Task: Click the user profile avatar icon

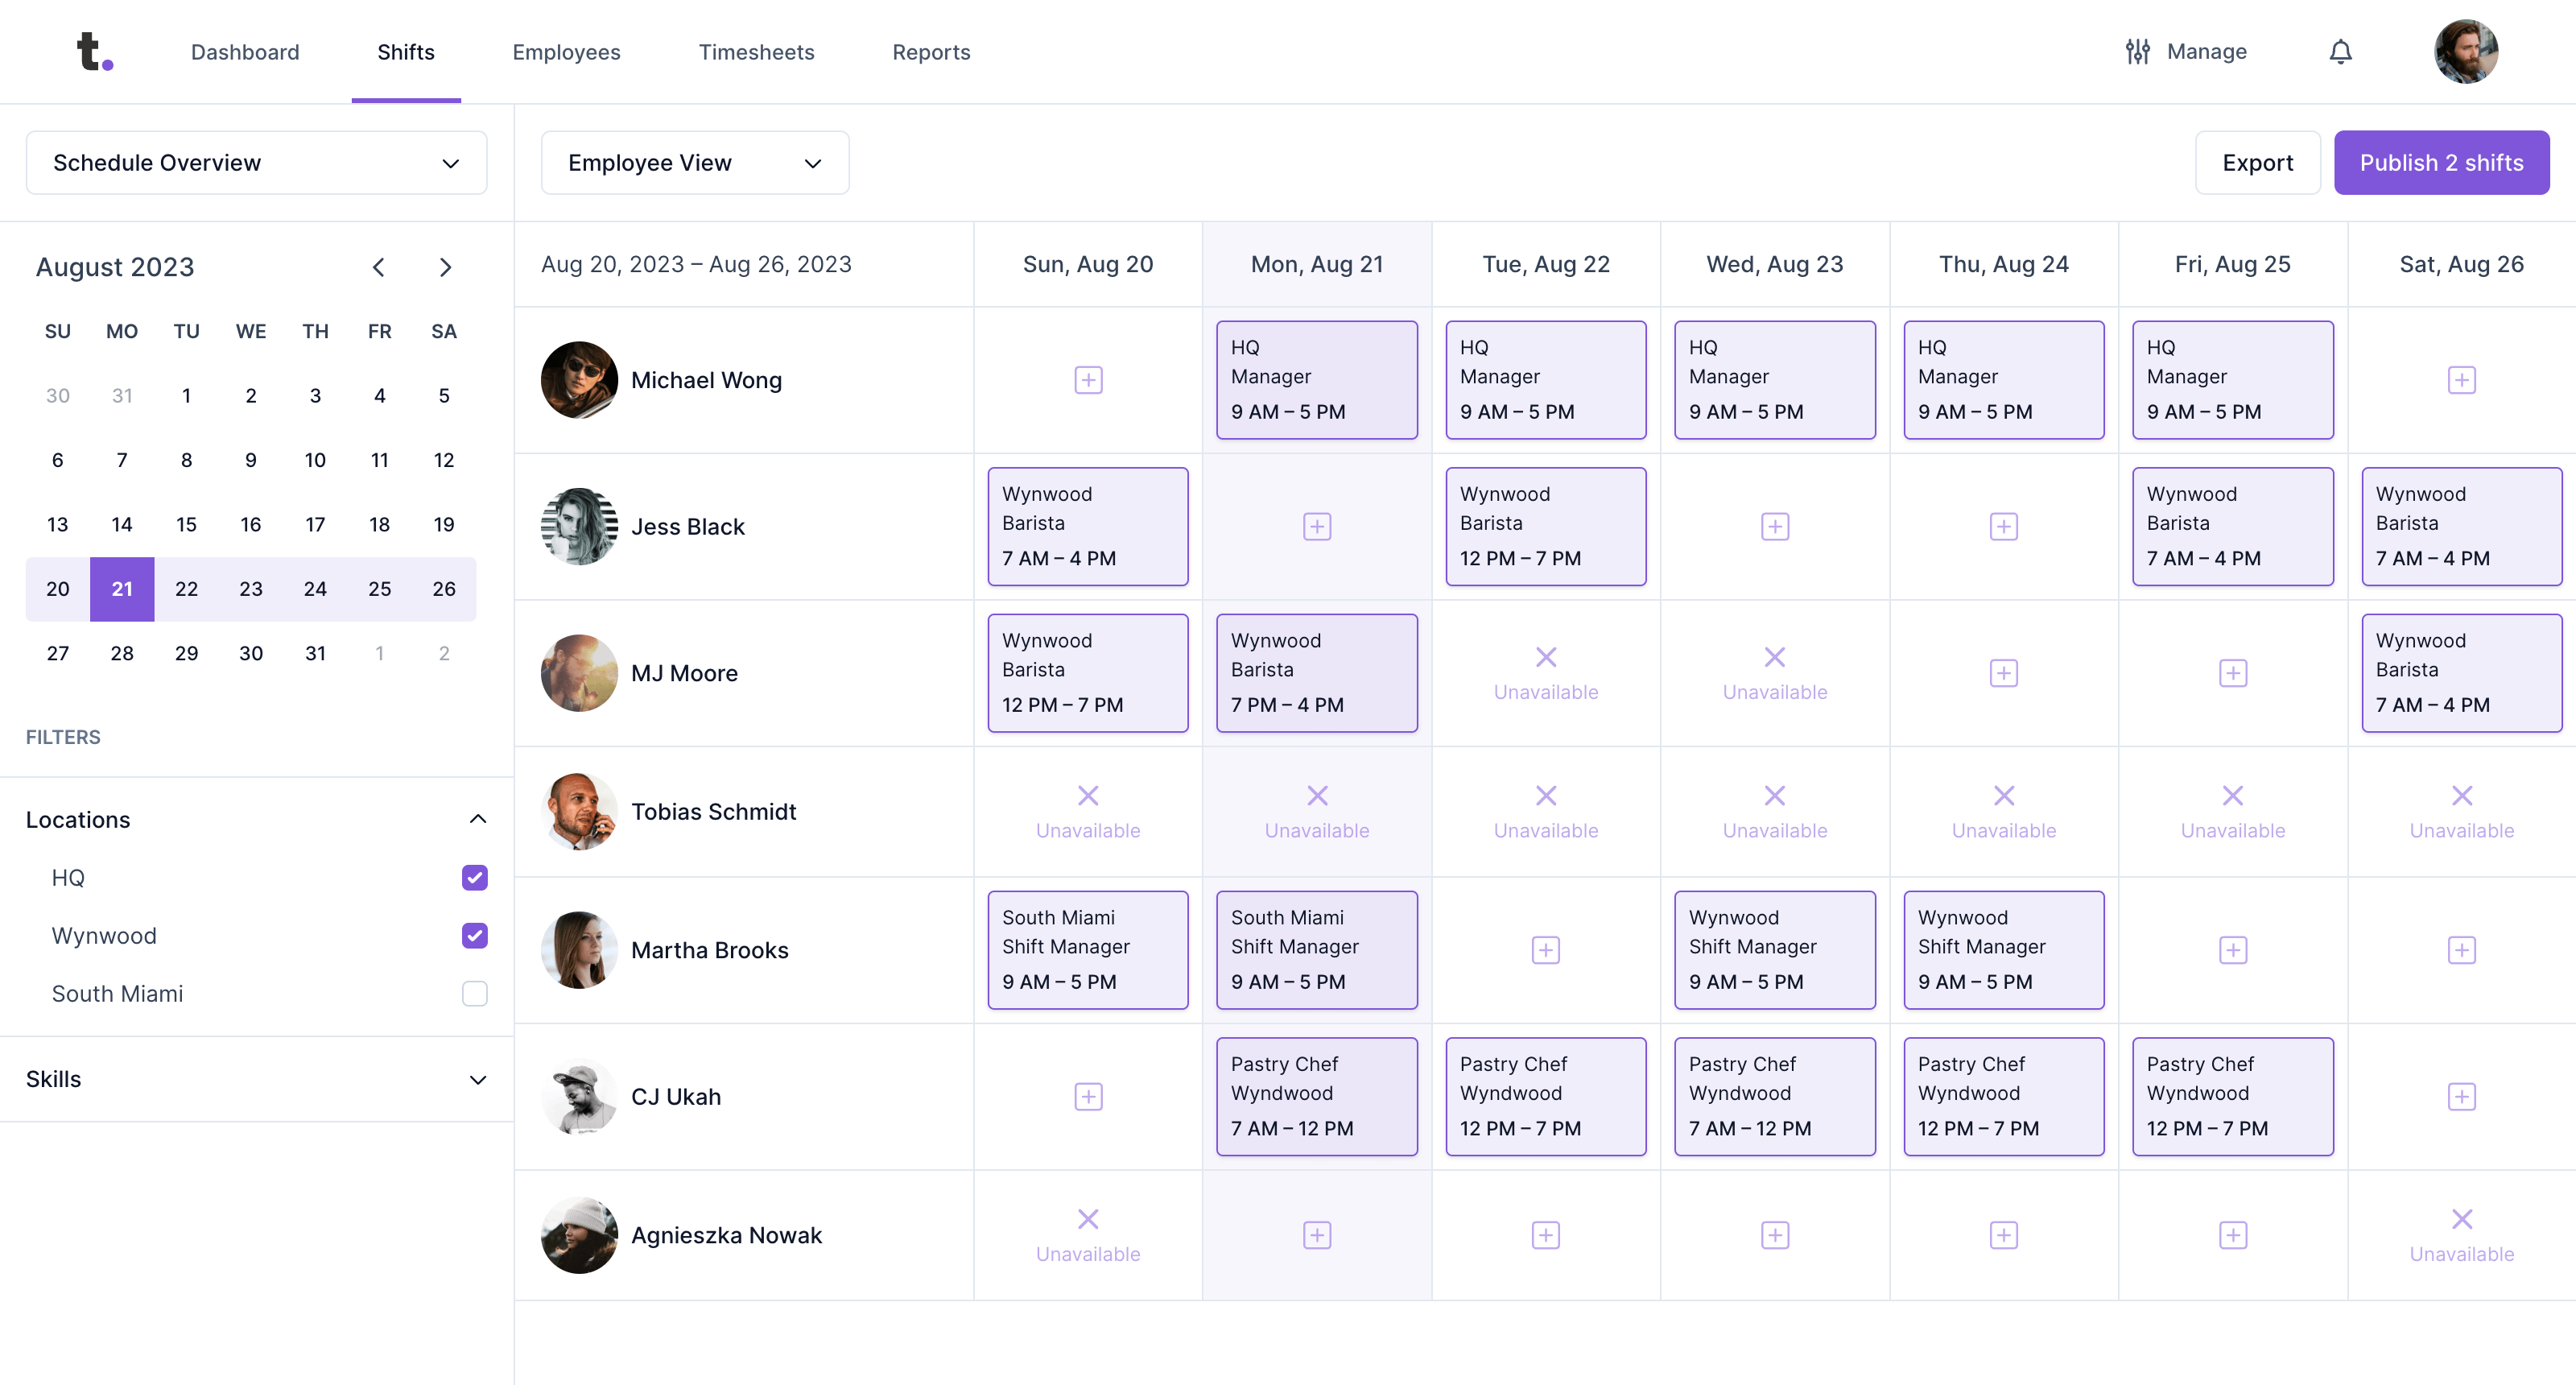Action: [2467, 52]
